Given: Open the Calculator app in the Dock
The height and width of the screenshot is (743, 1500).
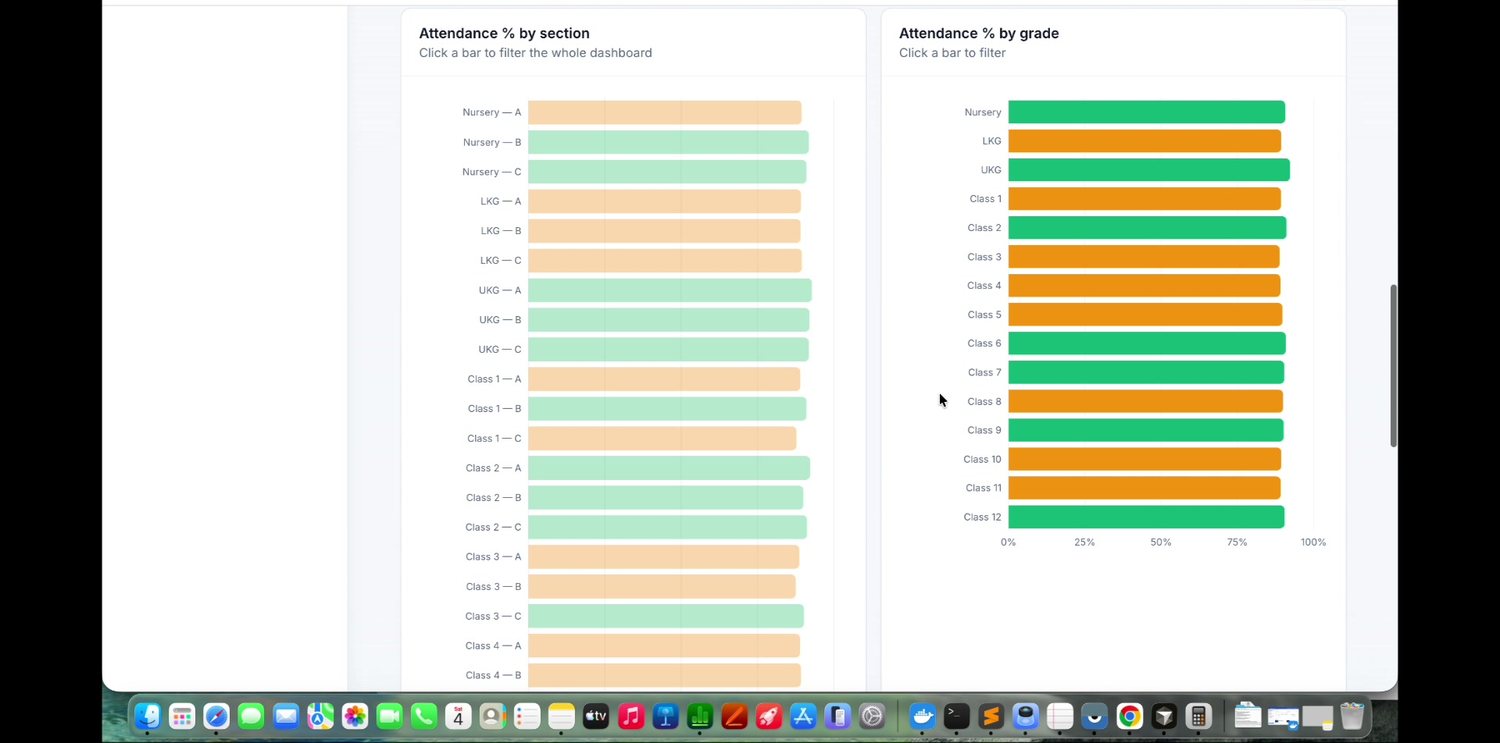Looking at the screenshot, I should pyautogui.click(x=1198, y=716).
